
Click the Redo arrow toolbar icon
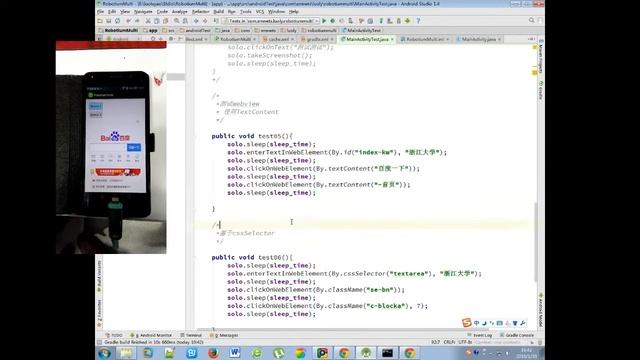(137, 21)
